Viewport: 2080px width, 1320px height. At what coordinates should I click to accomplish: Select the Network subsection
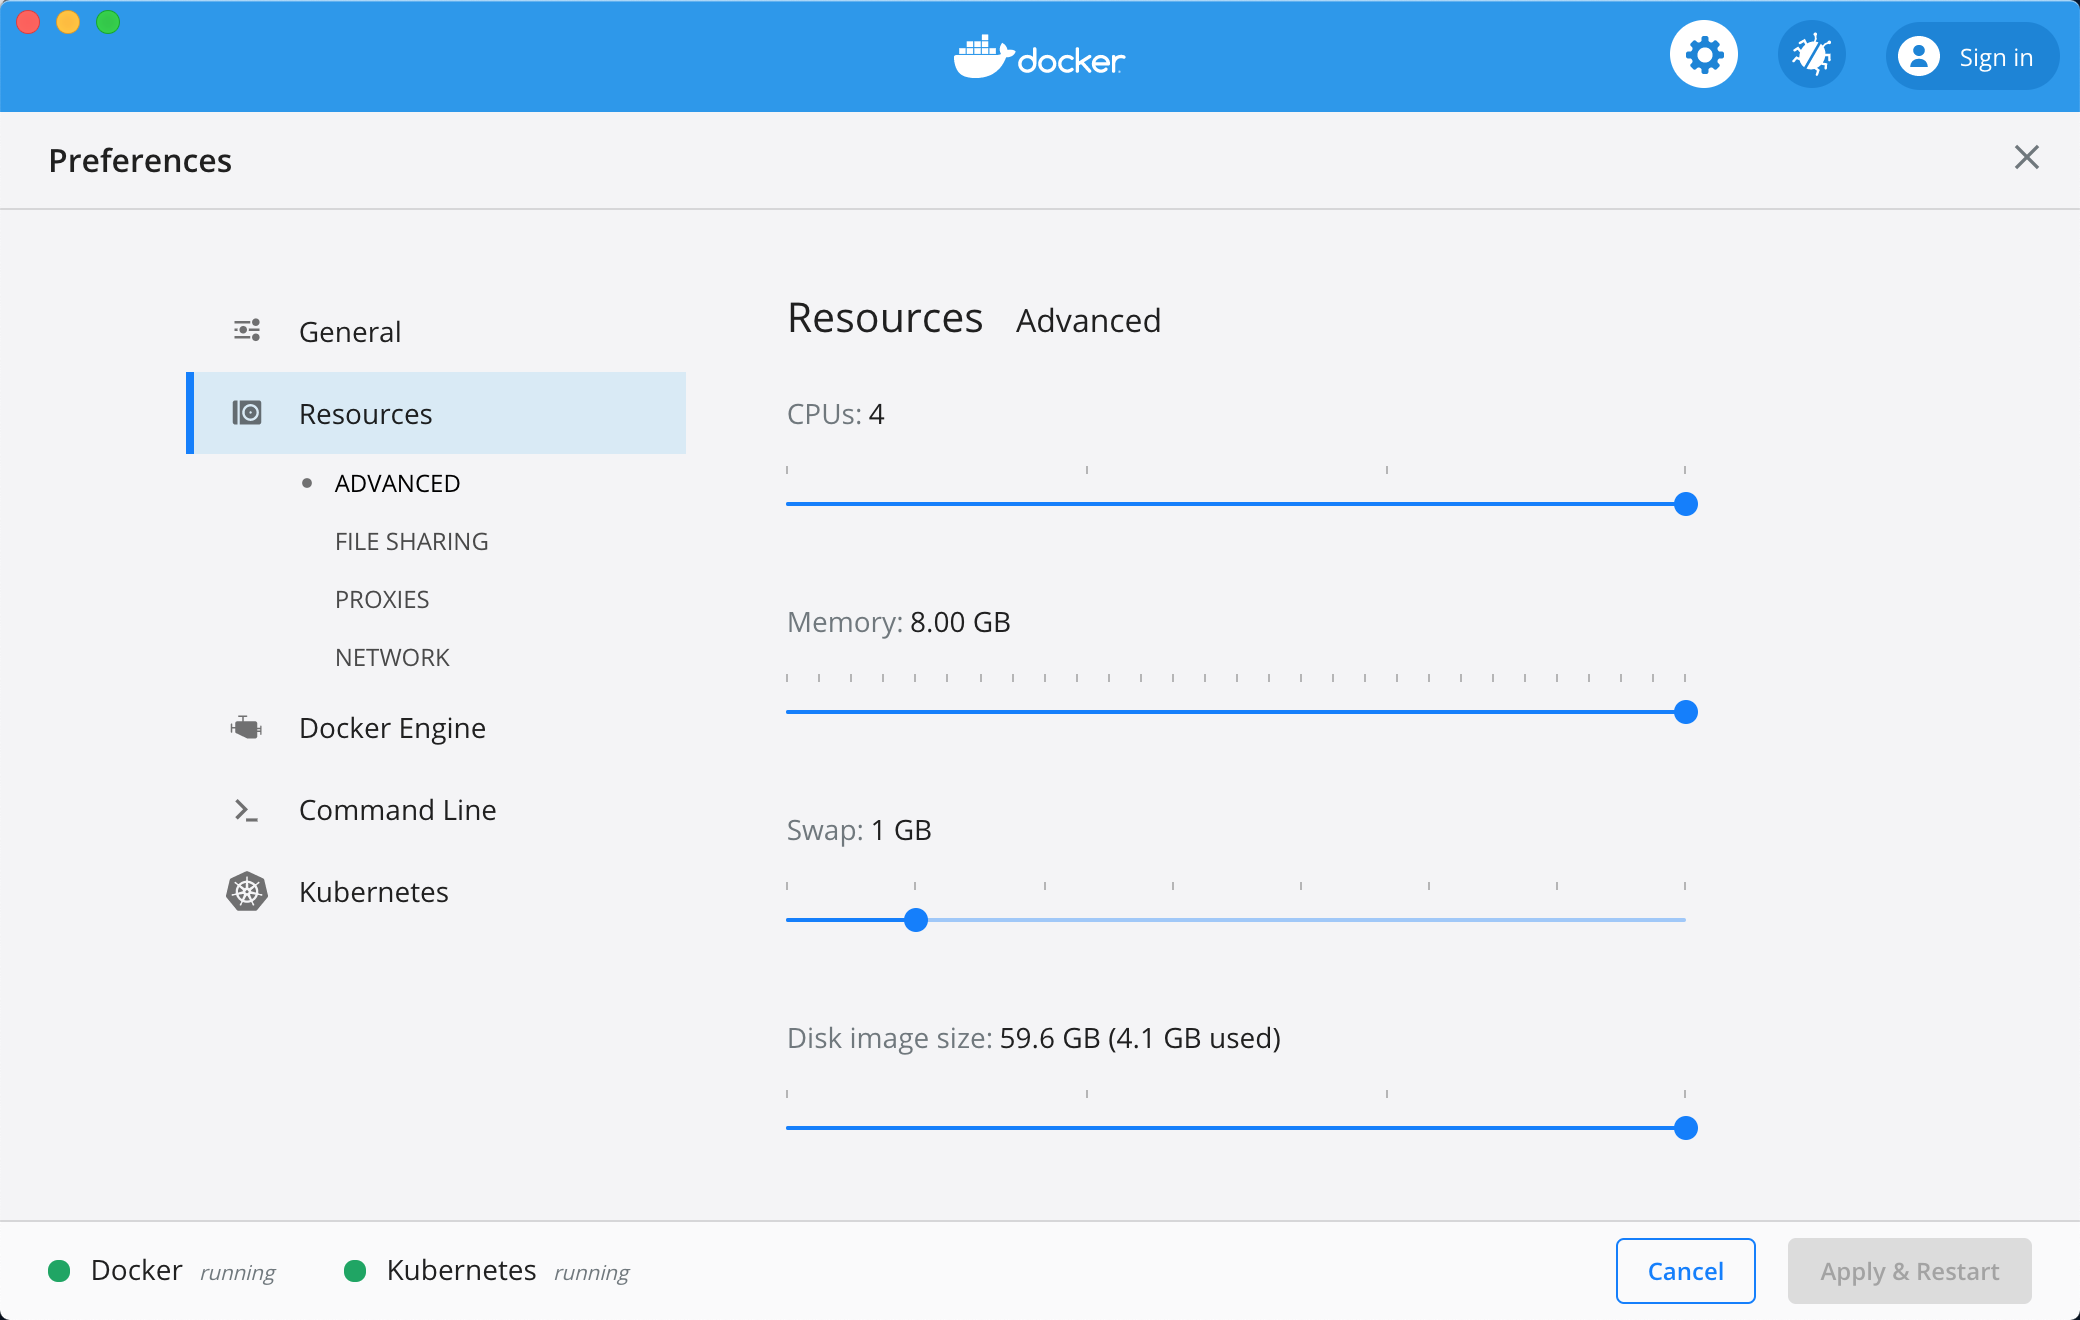point(392,657)
